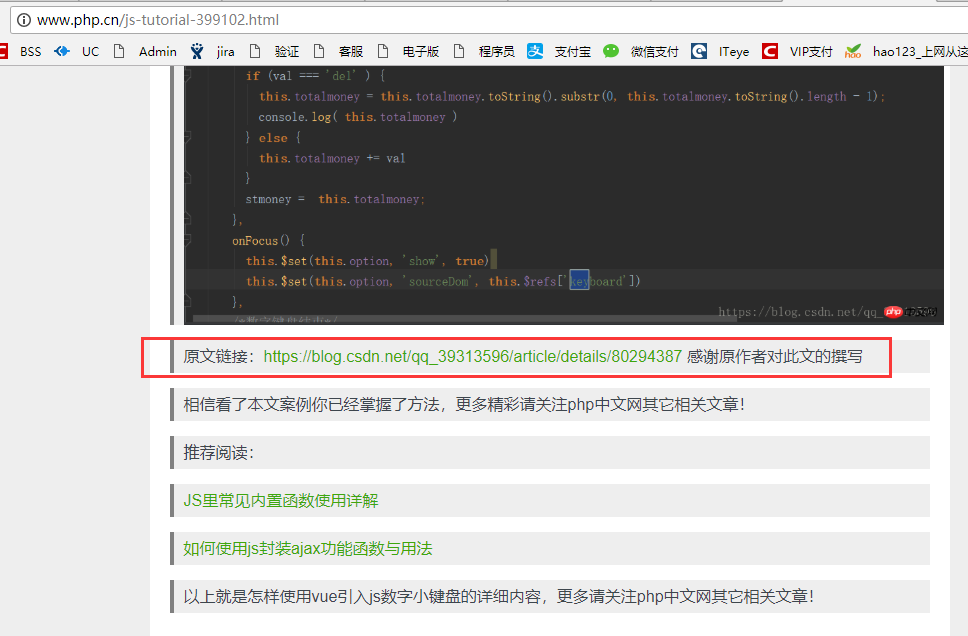Open the 程序员 bookmark
Image resolution: width=968 pixels, height=636 pixels.
tap(496, 52)
